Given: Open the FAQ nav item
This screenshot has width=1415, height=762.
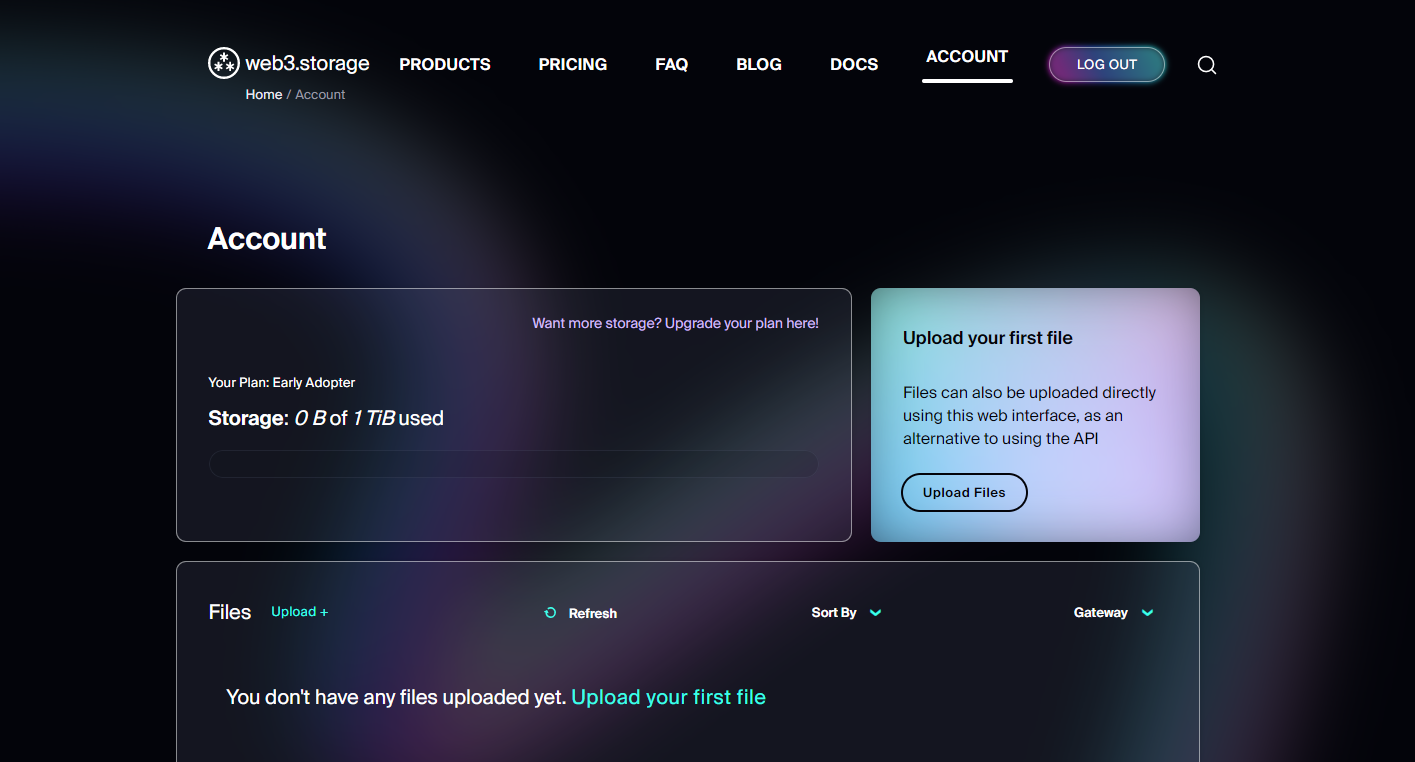Looking at the screenshot, I should click(x=671, y=64).
